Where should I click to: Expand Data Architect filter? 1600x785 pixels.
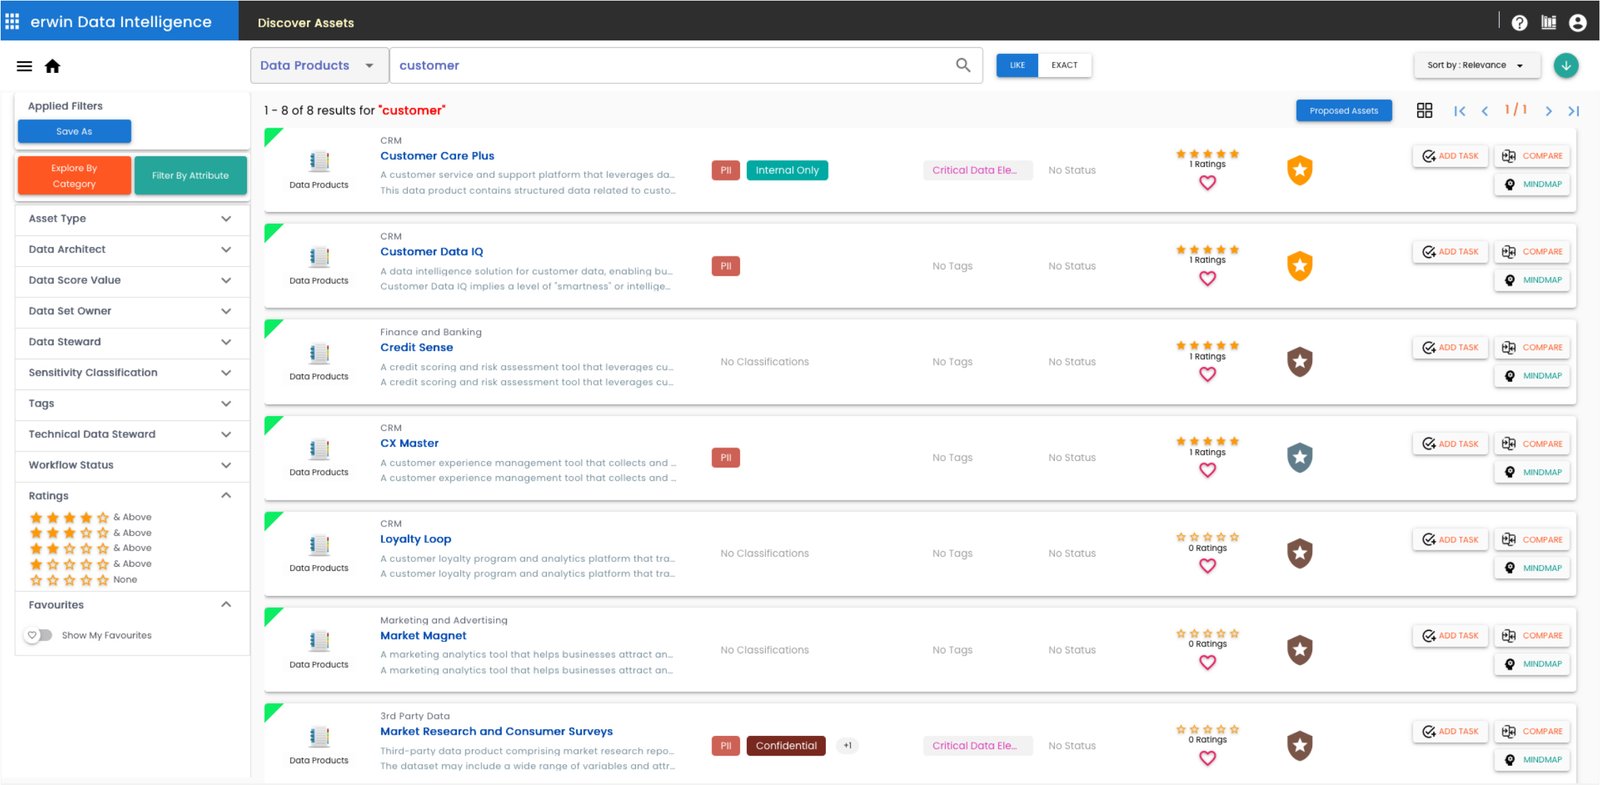[131, 249]
